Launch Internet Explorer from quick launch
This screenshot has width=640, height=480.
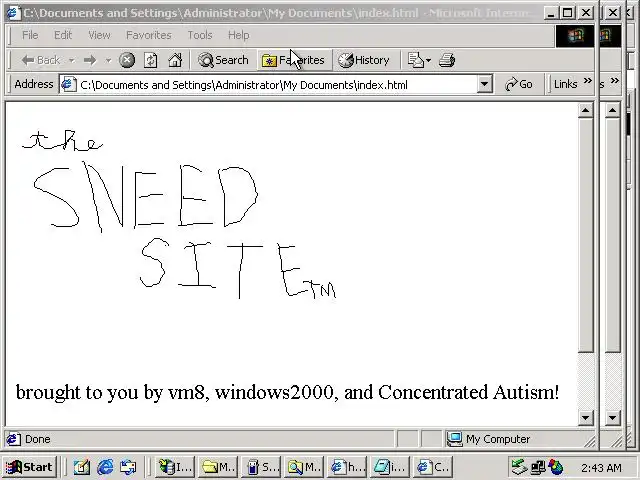pyautogui.click(x=105, y=467)
